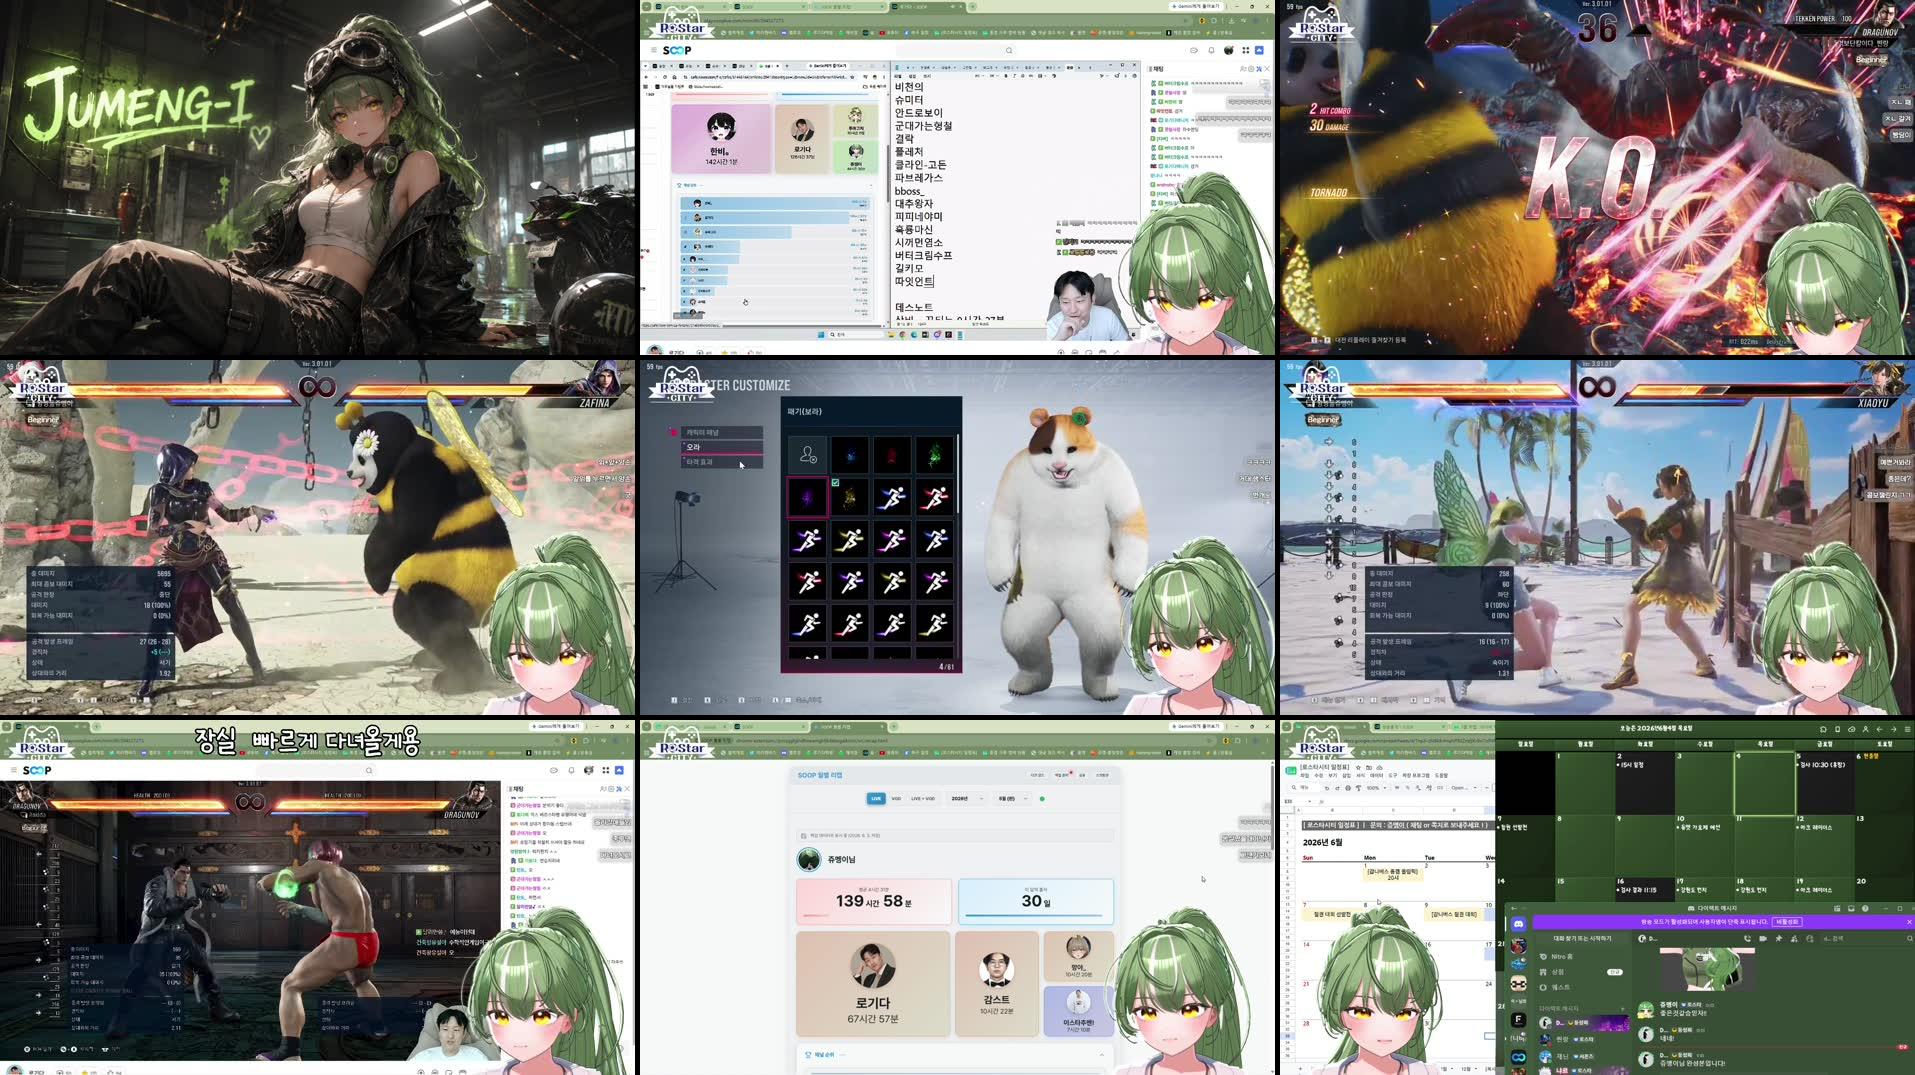The image size is (1915, 1075).
Task: Go to next month in calendar widget
Action: 1893,729
